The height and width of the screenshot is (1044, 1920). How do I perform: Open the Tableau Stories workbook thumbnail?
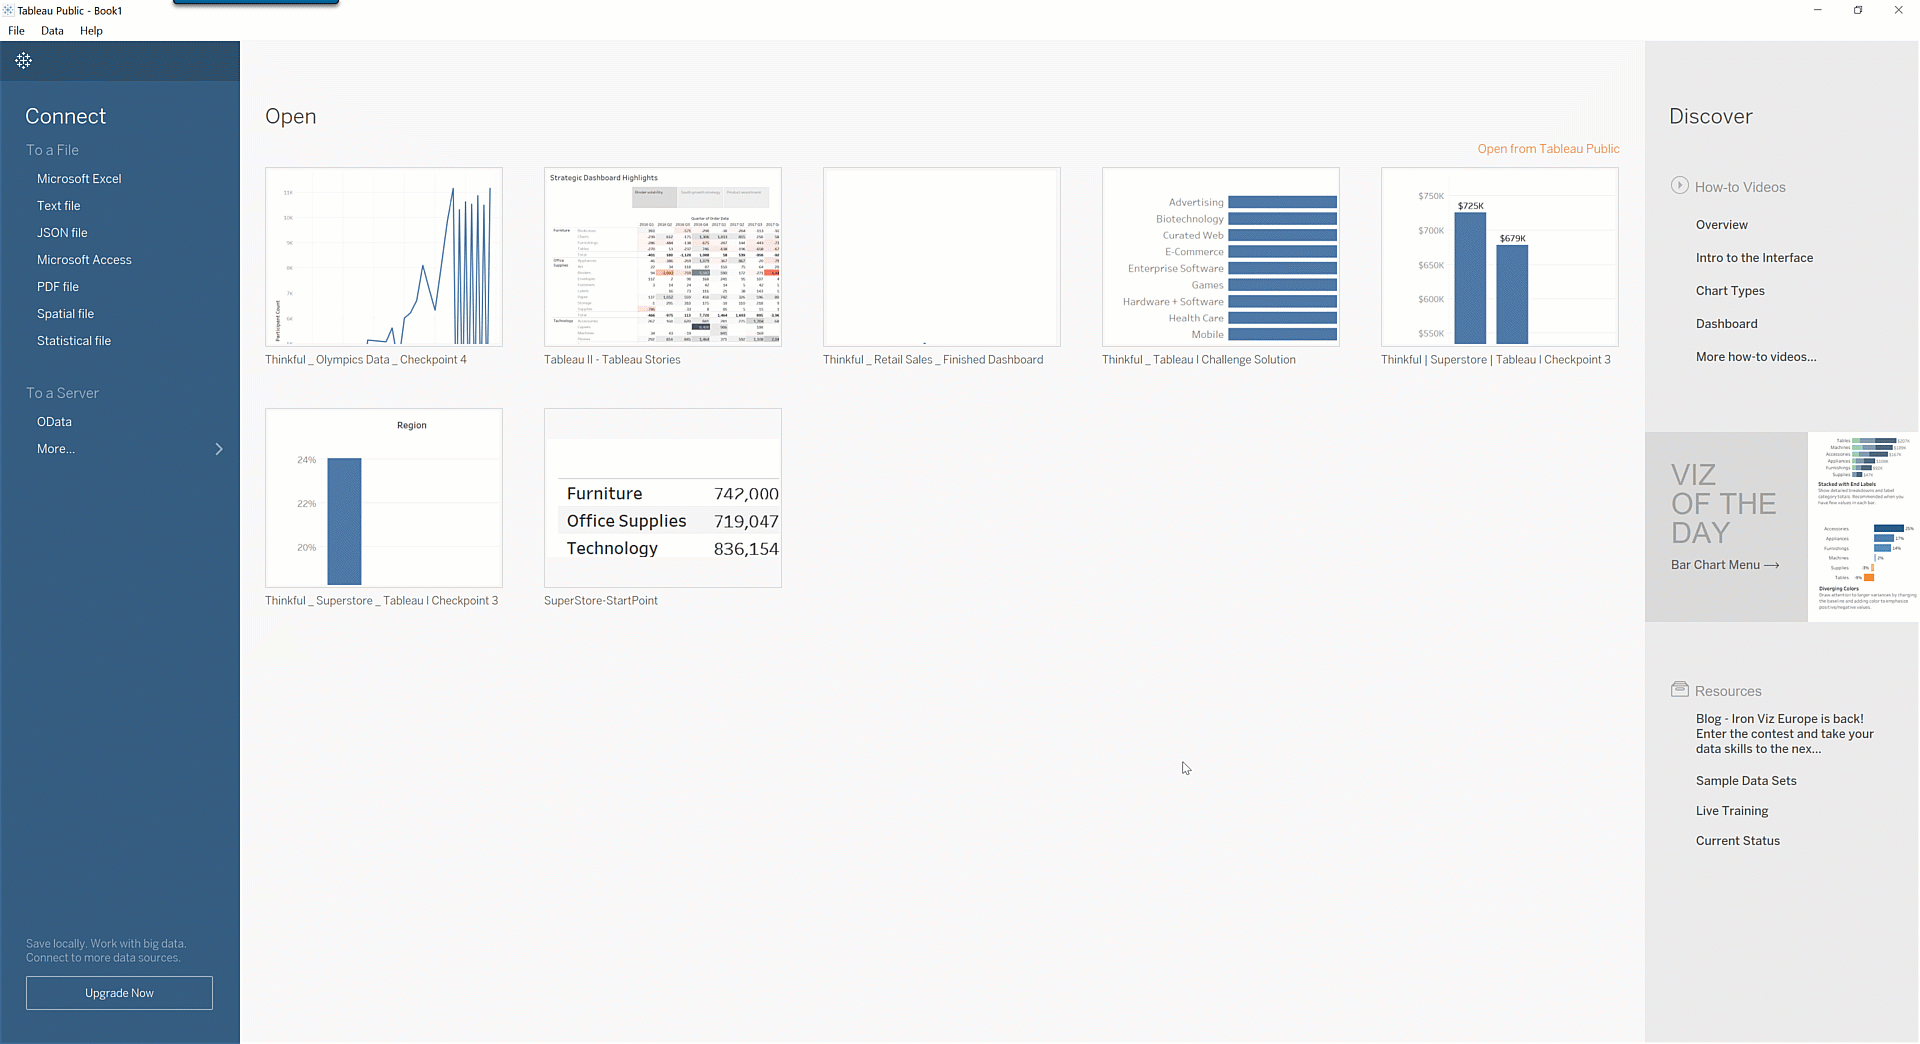click(662, 257)
